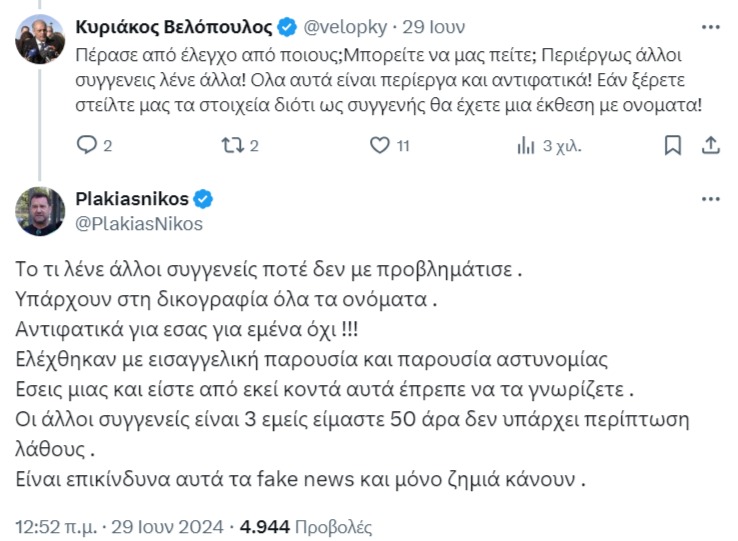This screenshot has width=738, height=541.
Task: Click the @PlakiasNikos handle
Action: click(139, 224)
